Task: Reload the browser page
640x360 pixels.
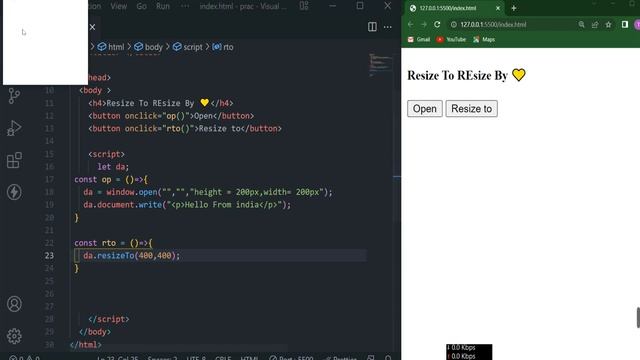Action: [x=437, y=24]
